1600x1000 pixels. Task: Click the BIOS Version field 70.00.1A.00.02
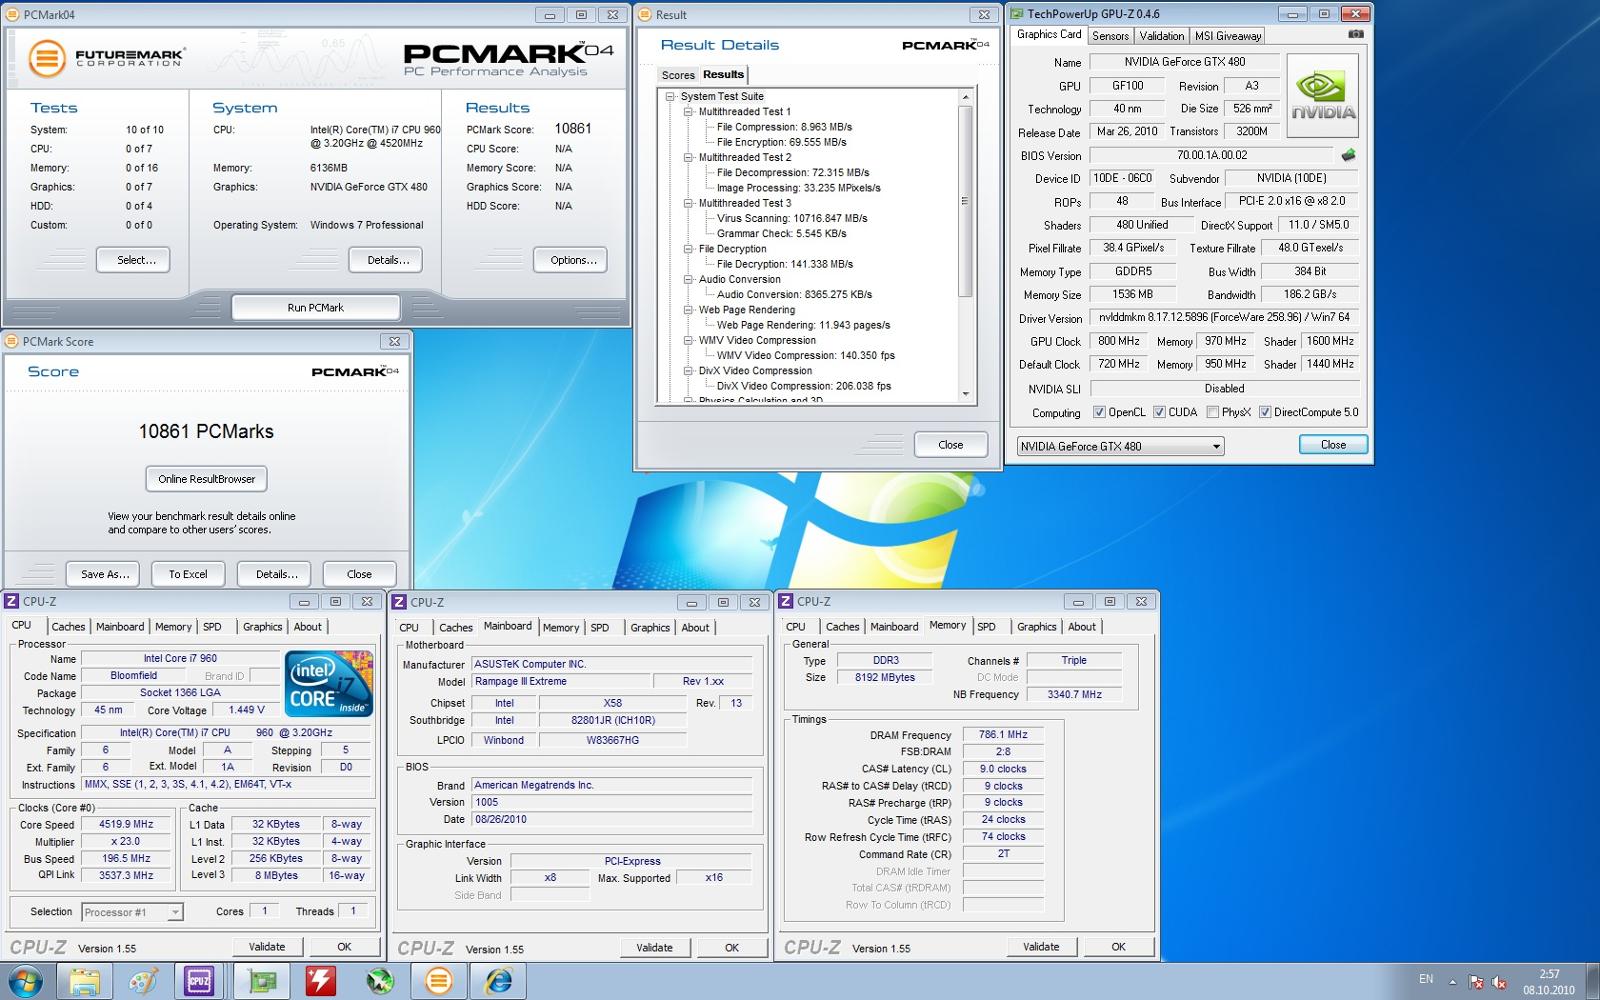(1211, 155)
